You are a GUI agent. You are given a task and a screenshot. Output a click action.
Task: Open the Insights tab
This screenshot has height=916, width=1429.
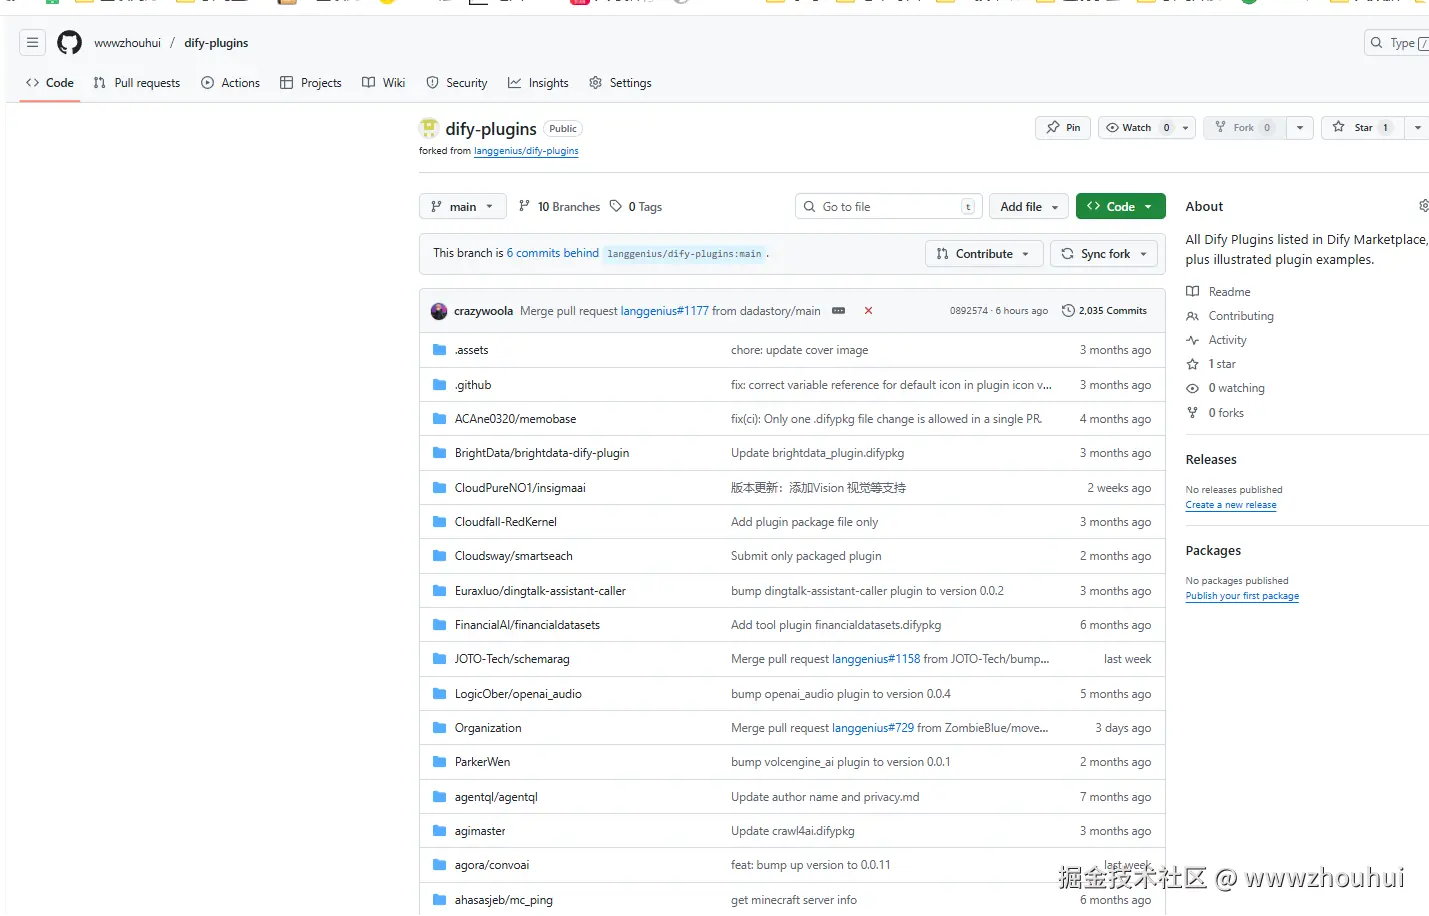pyautogui.click(x=538, y=83)
